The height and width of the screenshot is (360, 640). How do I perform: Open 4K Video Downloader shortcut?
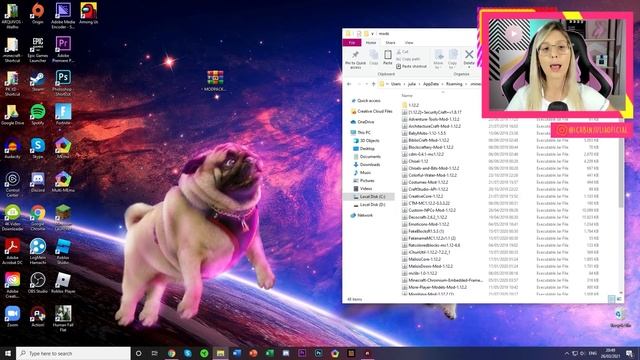point(12,218)
